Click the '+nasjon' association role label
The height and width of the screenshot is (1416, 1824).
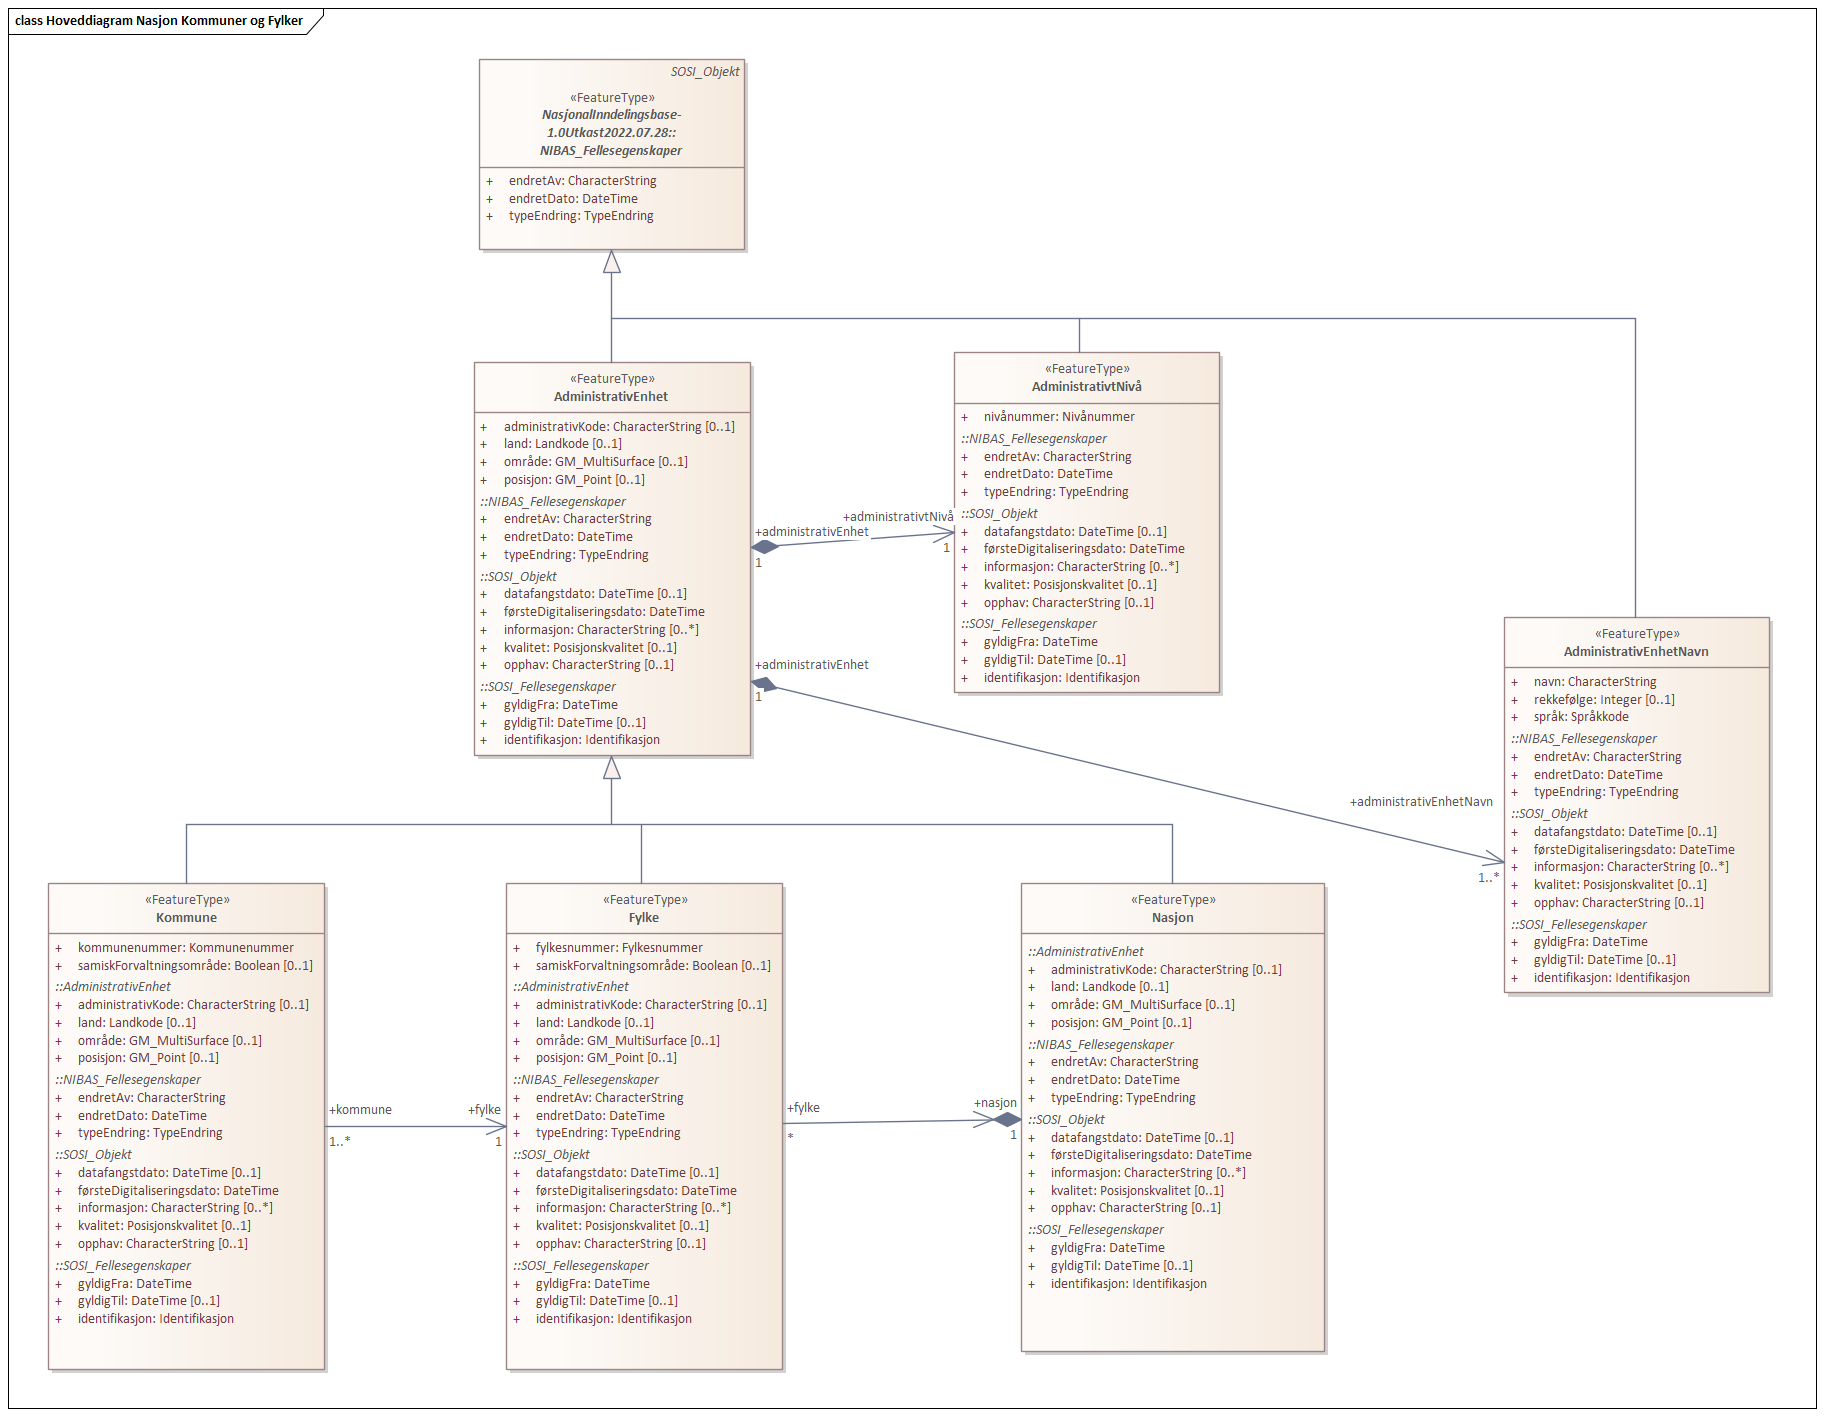click(995, 1103)
